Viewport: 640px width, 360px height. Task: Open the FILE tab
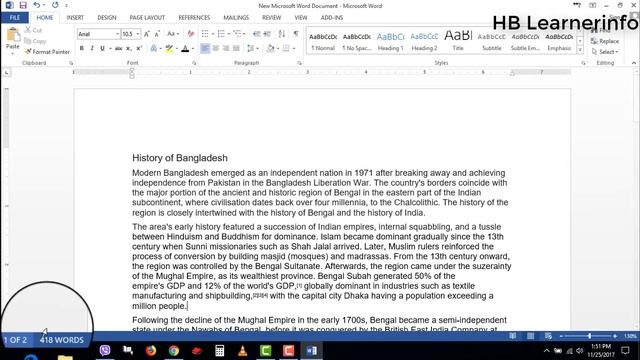[15, 18]
